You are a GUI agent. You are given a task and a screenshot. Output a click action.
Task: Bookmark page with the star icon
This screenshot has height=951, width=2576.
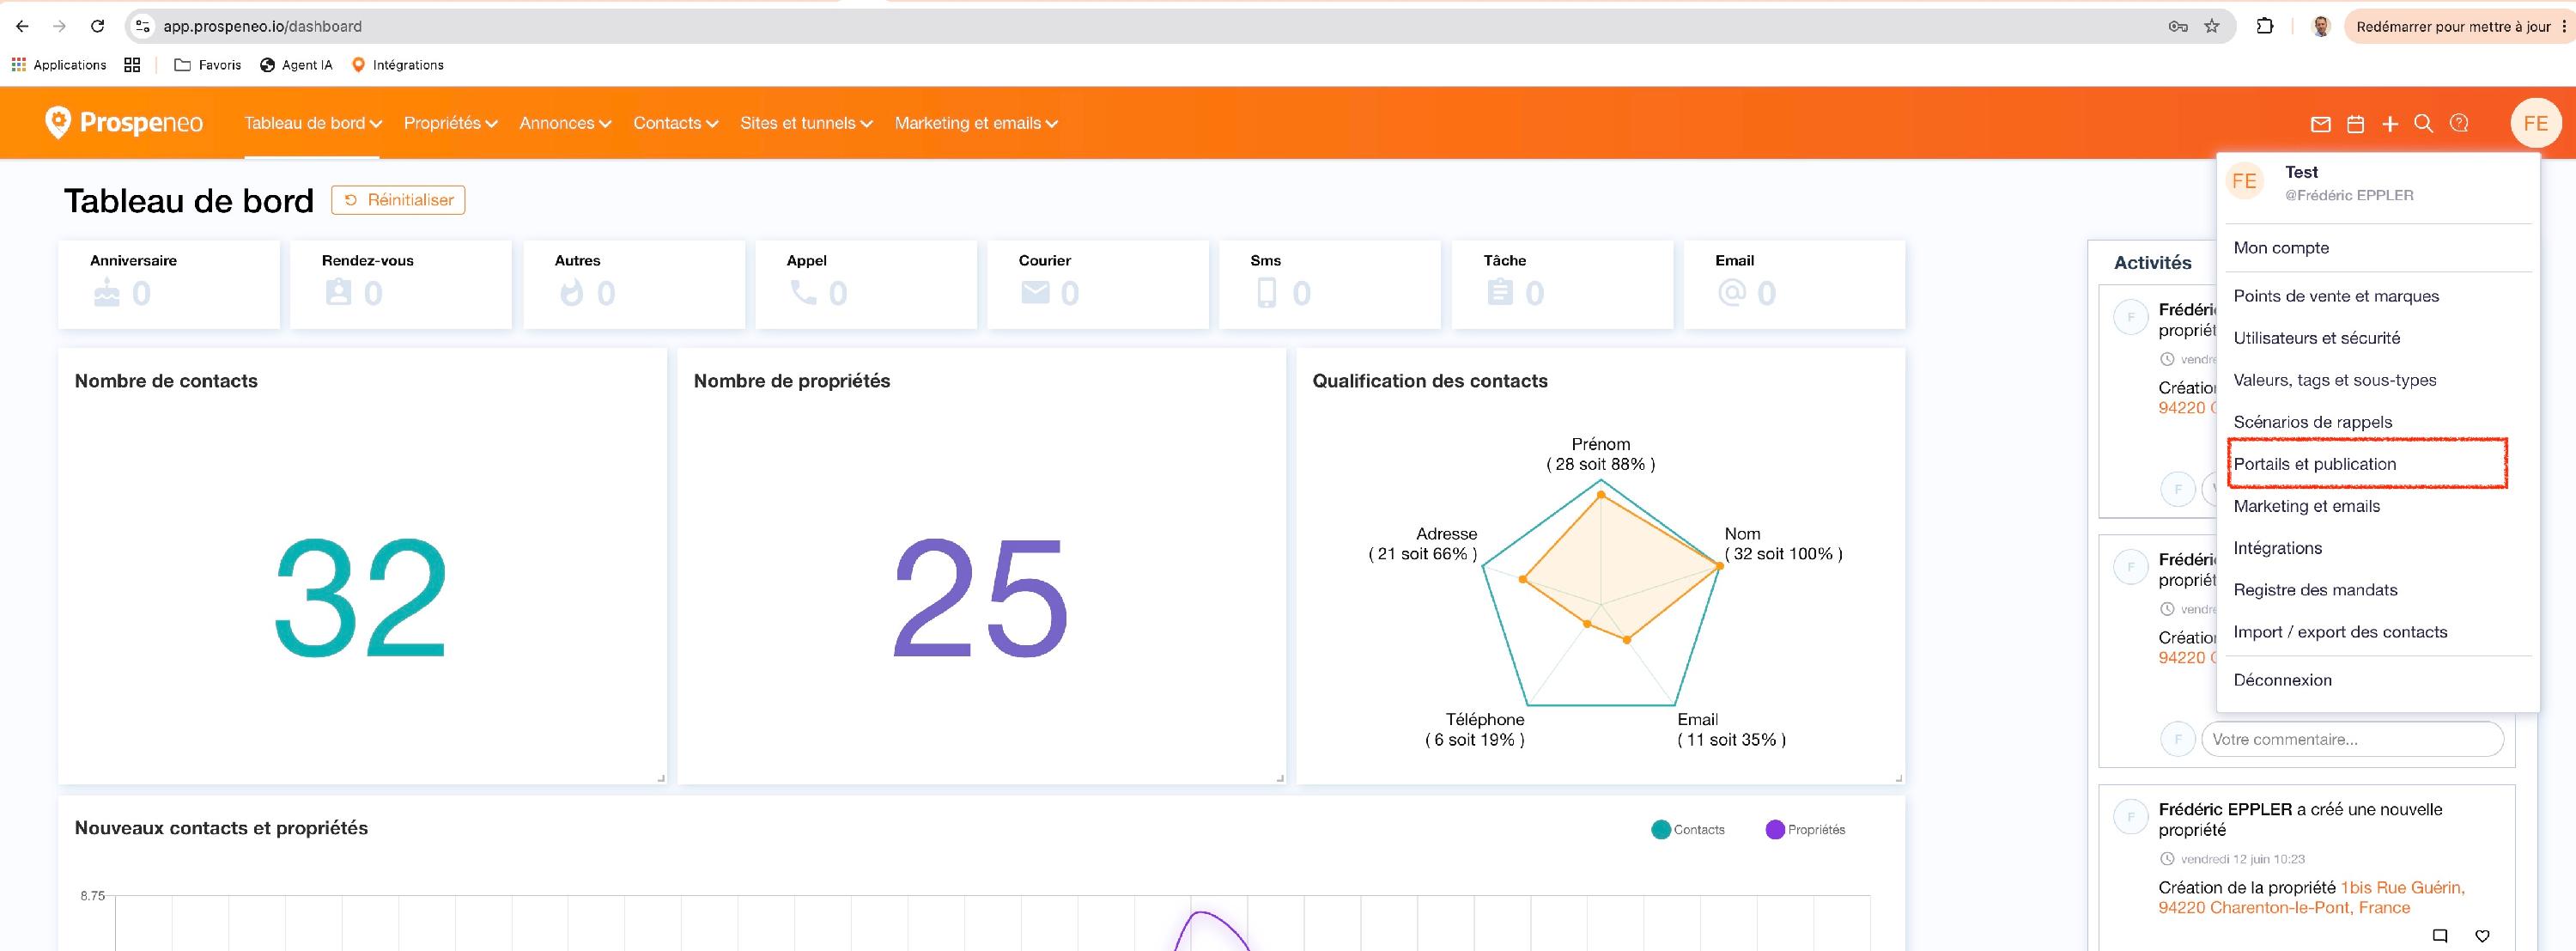[2211, 26]
